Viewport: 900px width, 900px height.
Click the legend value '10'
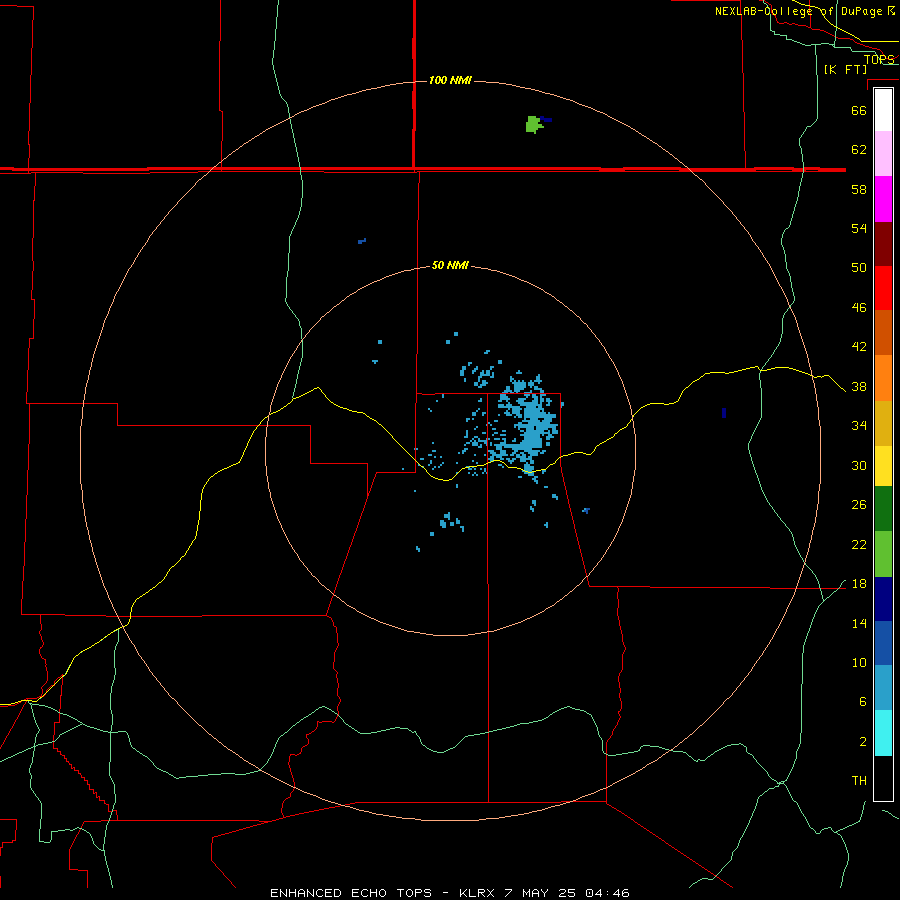[859, 662]
